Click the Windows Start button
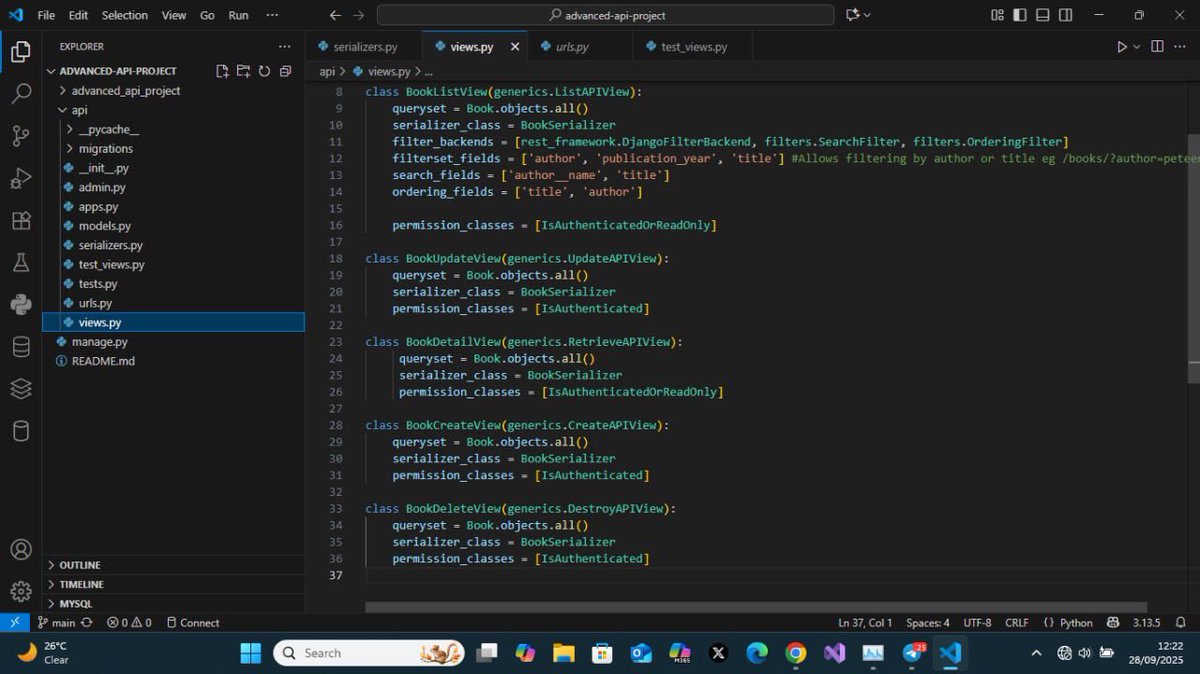The height and width of the screenshot is (674, 1200). 251,653
